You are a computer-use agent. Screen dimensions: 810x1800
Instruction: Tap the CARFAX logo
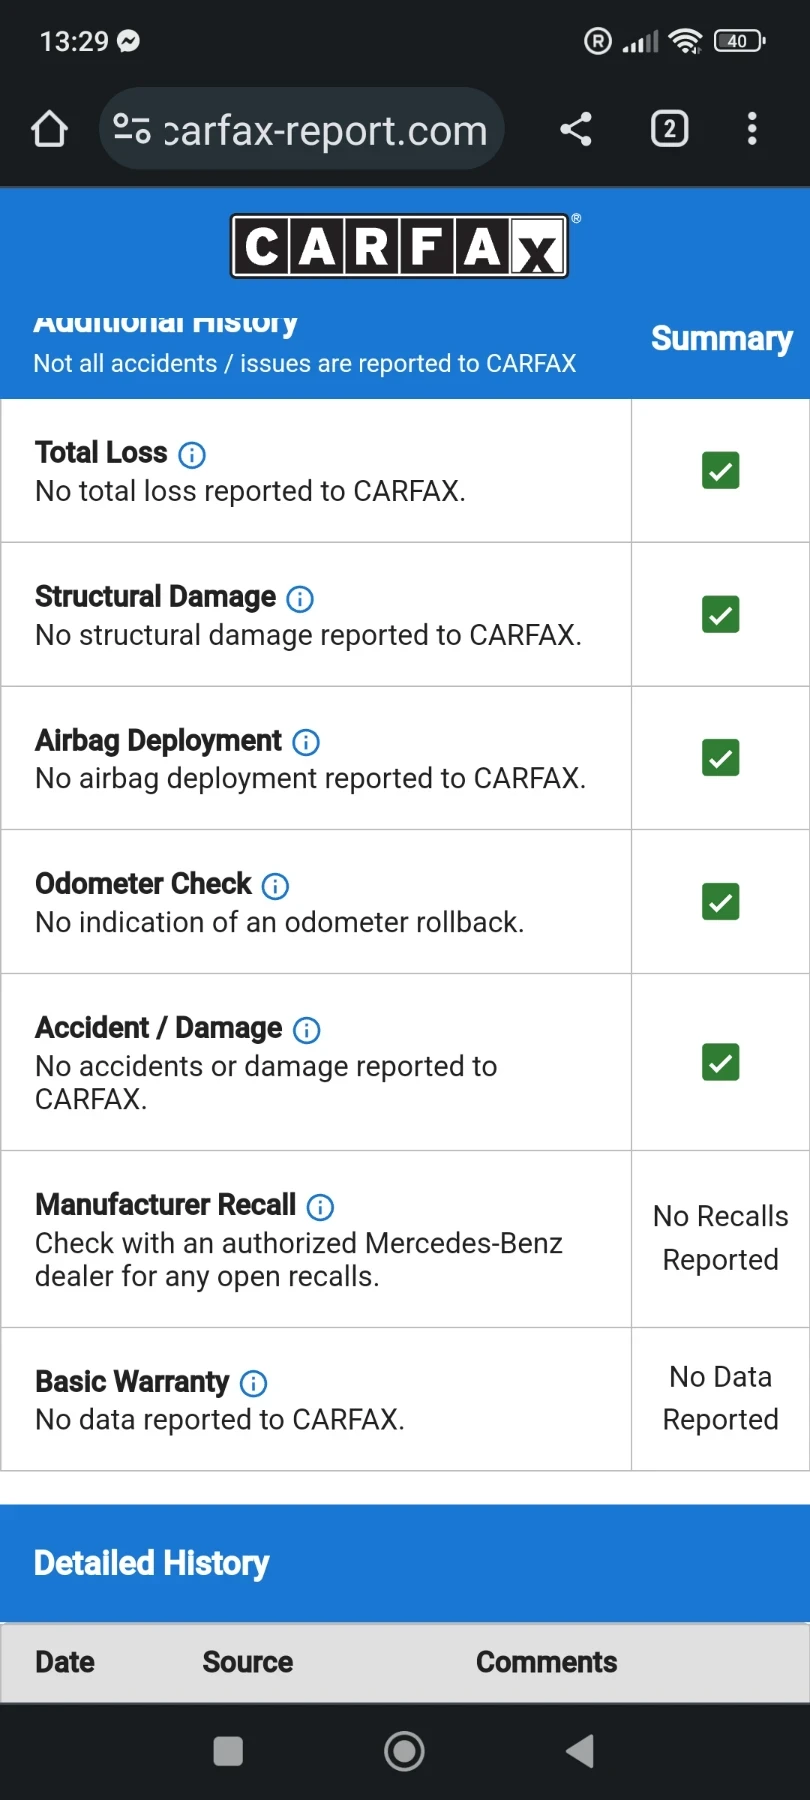click(x=400, y=246)
